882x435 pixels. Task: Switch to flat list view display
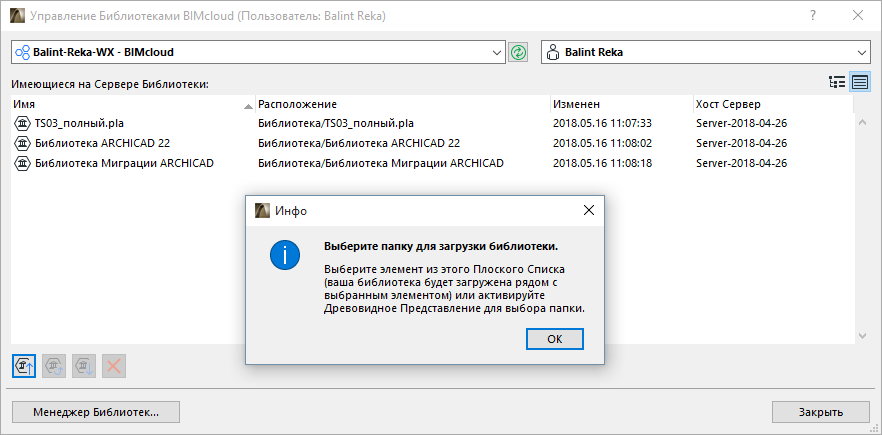[x=859, y=82]
